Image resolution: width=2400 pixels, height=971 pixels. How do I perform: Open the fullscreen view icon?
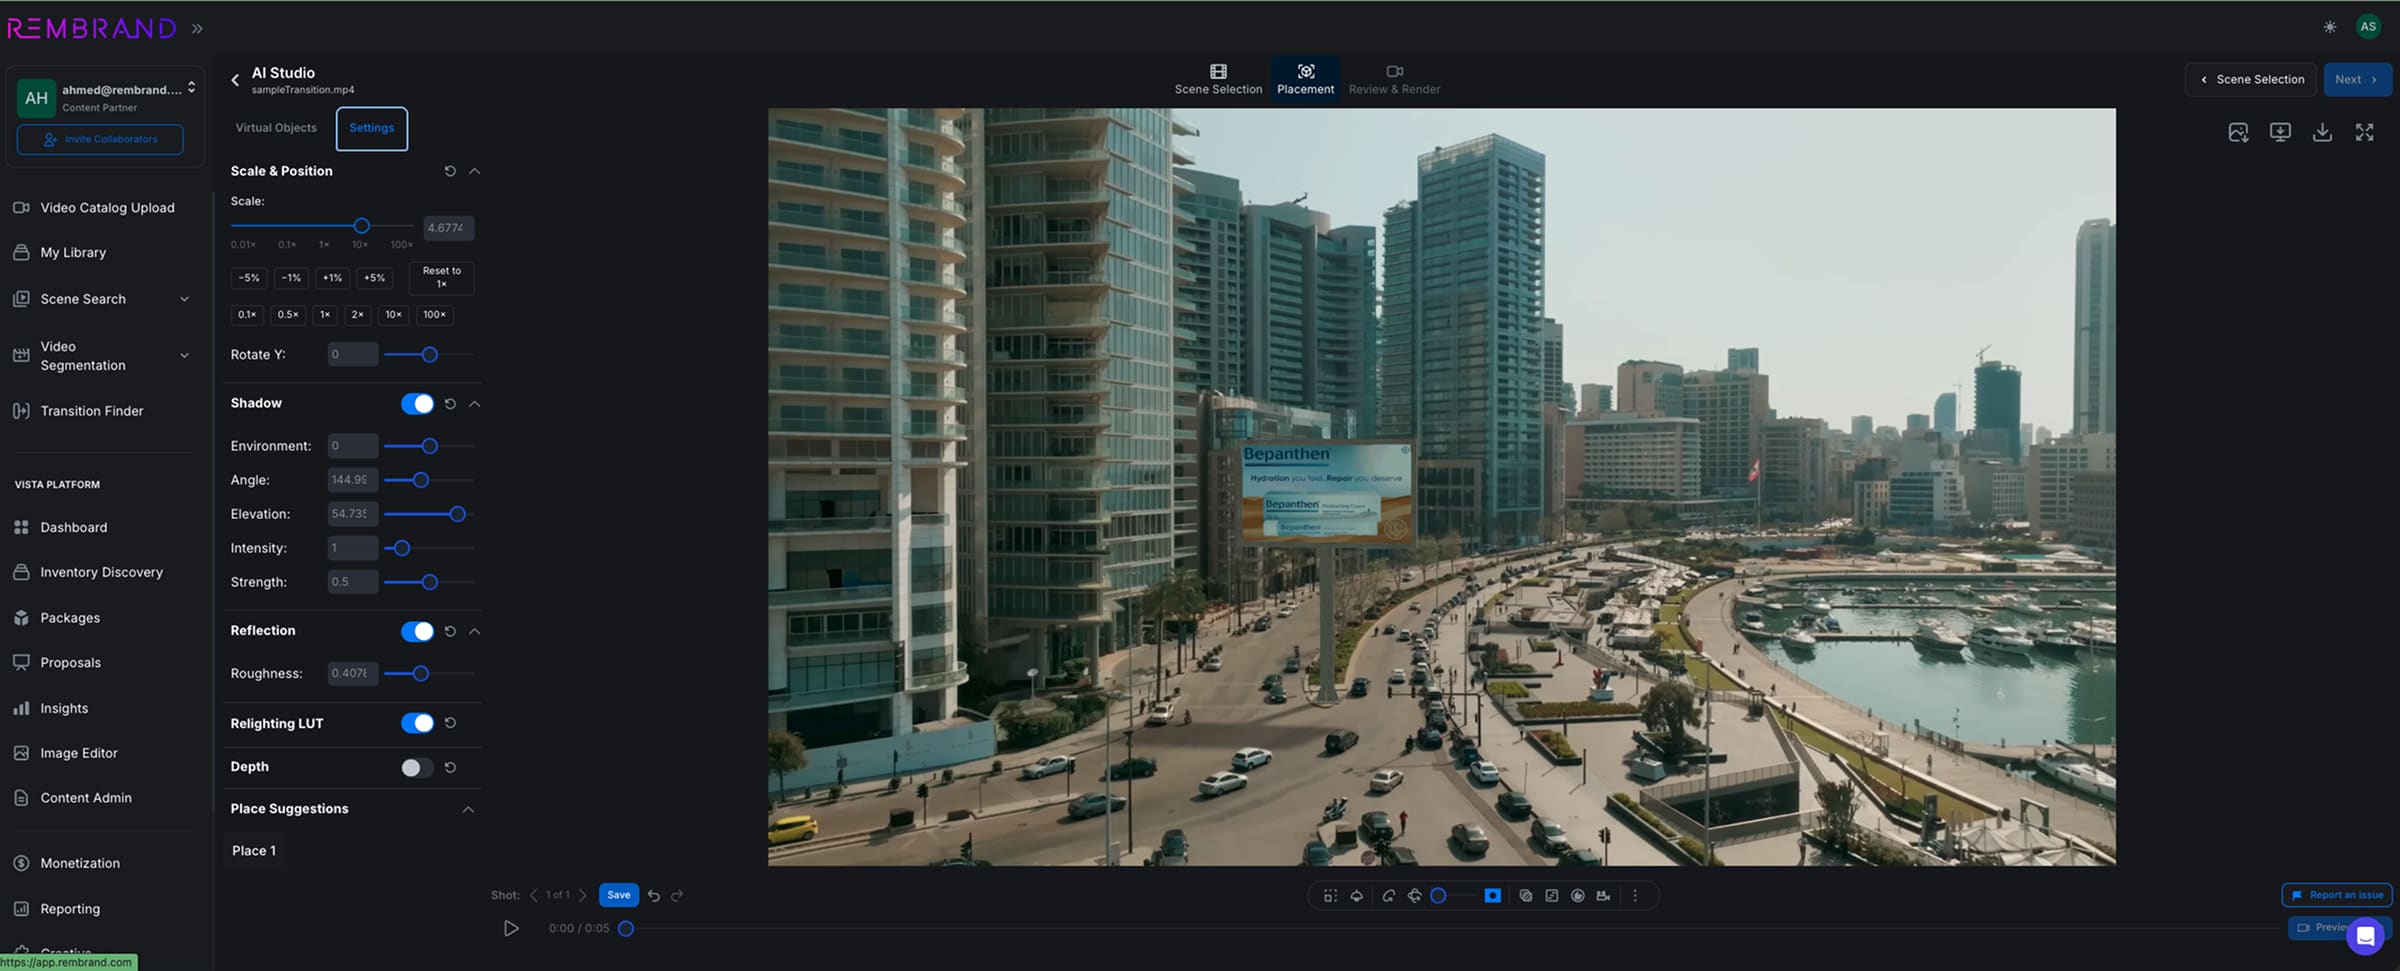click(x=2364, y=131)
